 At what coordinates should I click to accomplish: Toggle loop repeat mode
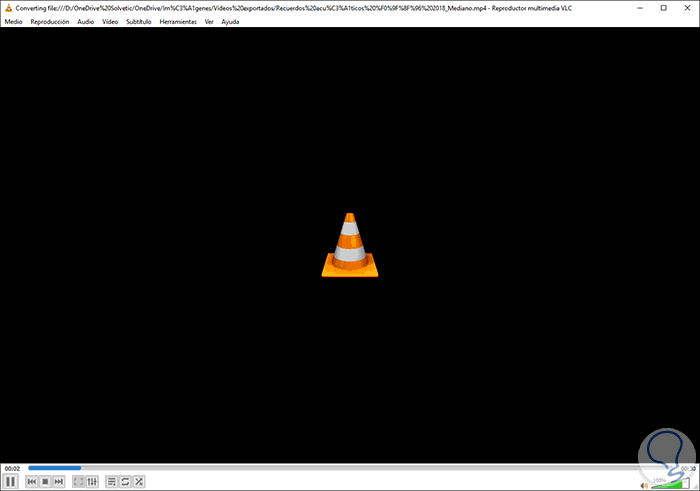click(125, 482)
